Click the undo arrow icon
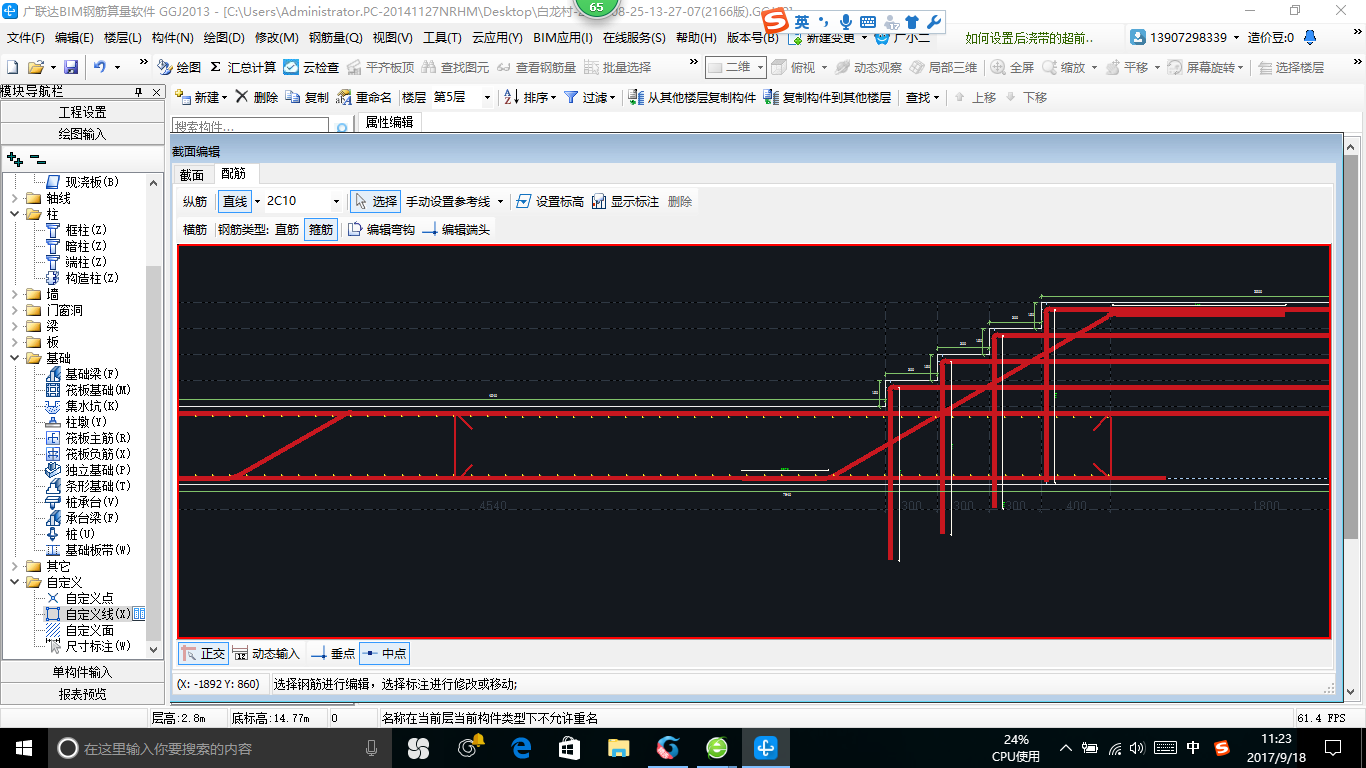 pos(100,67)
